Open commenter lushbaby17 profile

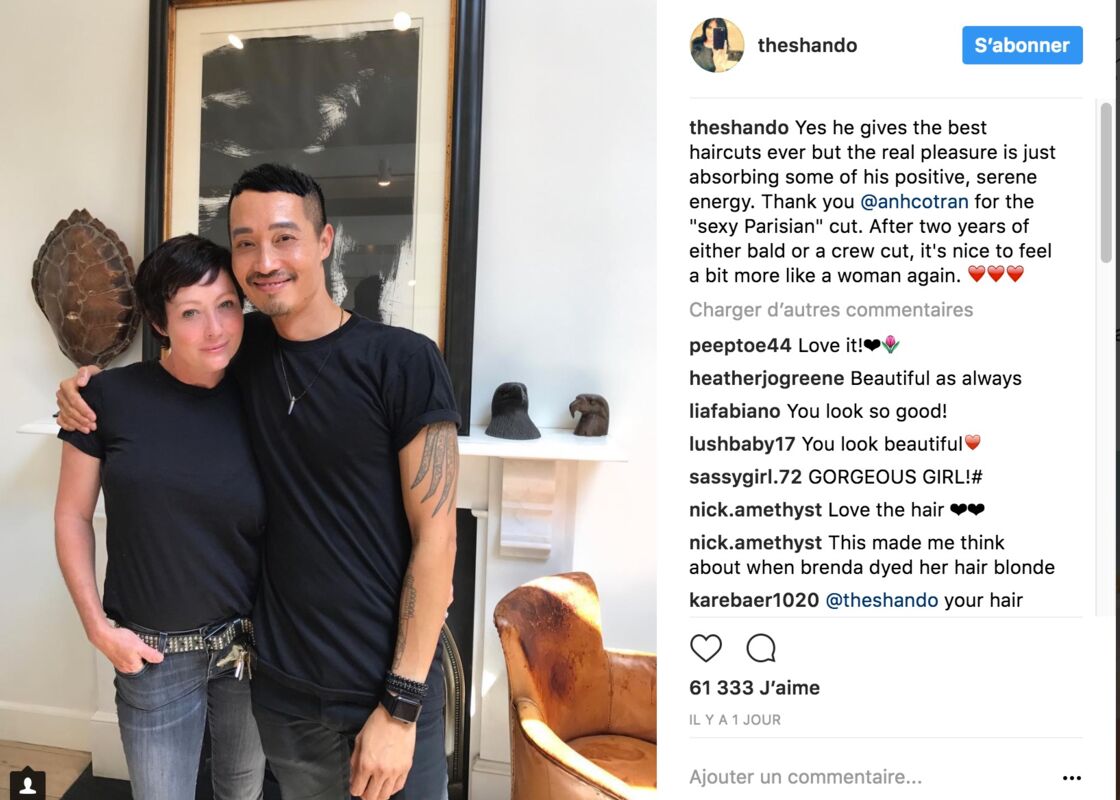click(742, 444)
